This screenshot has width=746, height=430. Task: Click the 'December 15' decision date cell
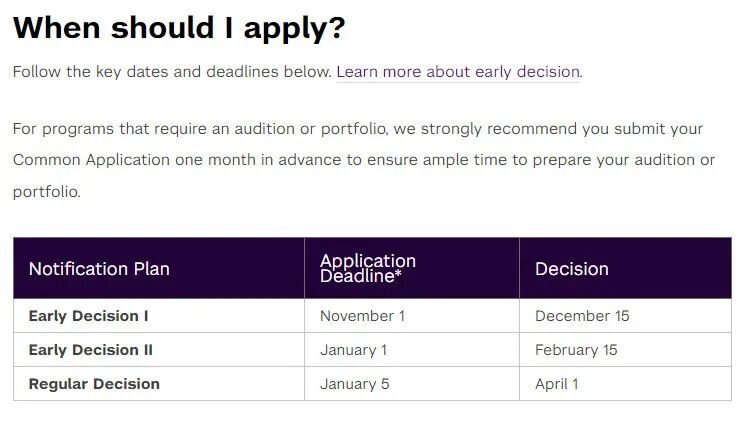(582, 316)
